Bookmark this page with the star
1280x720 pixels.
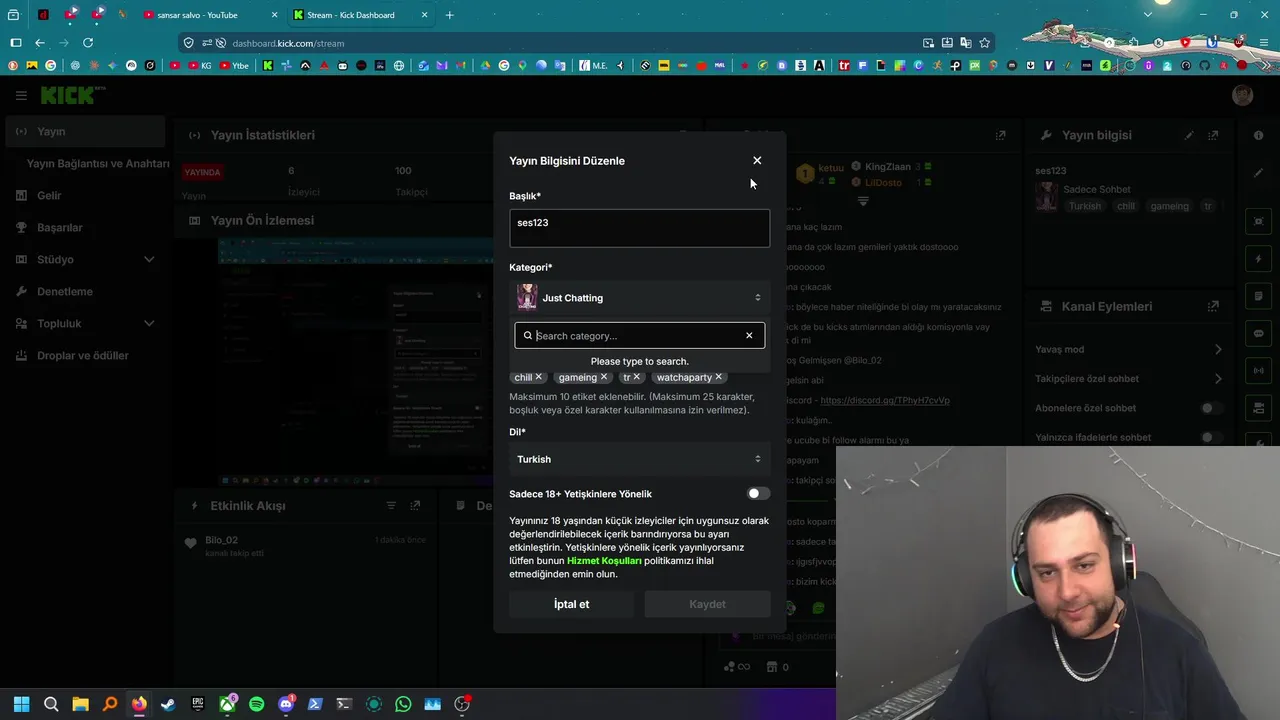(985, 43)
